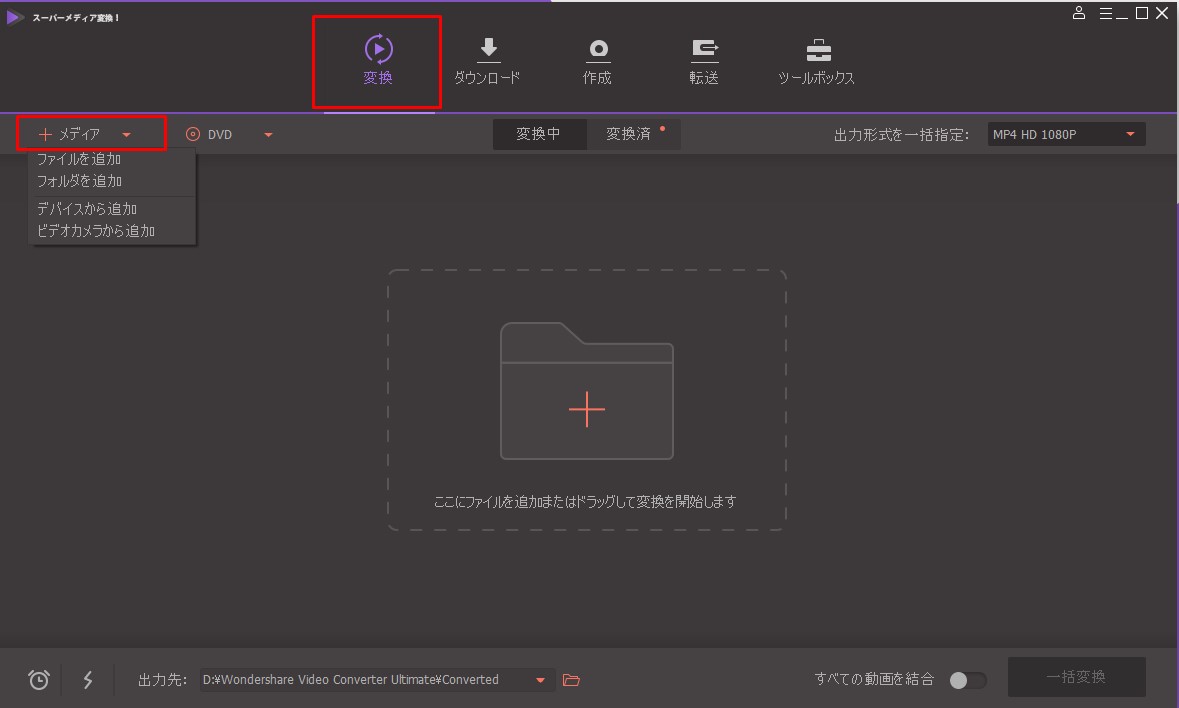1179x708 pixels.
Task: Select ビデオカメラから追加 menu entry
Action: 96,231
